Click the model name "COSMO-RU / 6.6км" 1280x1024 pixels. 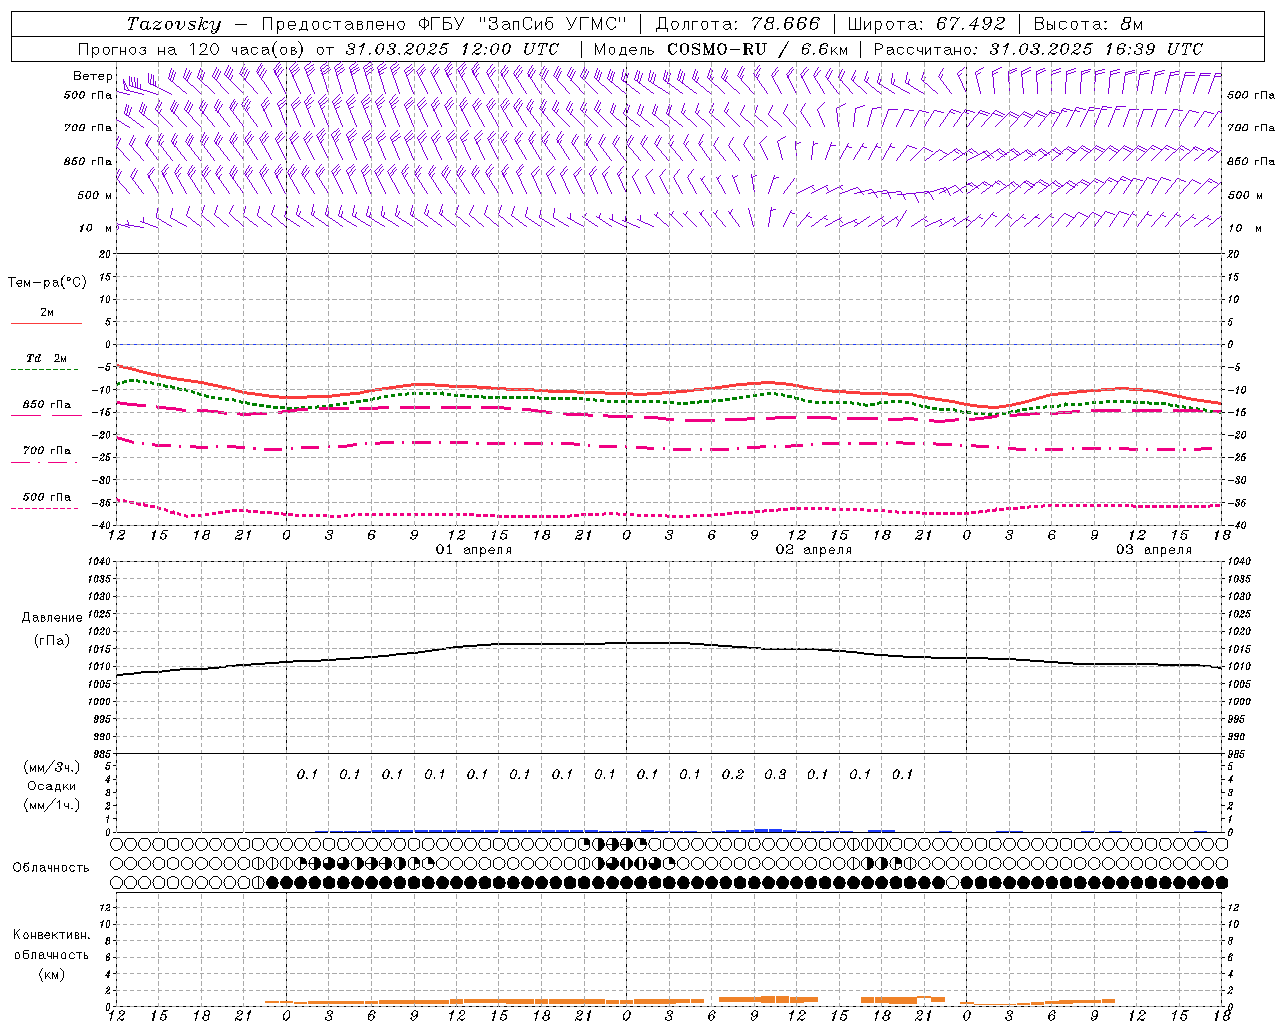pos(757,49)
